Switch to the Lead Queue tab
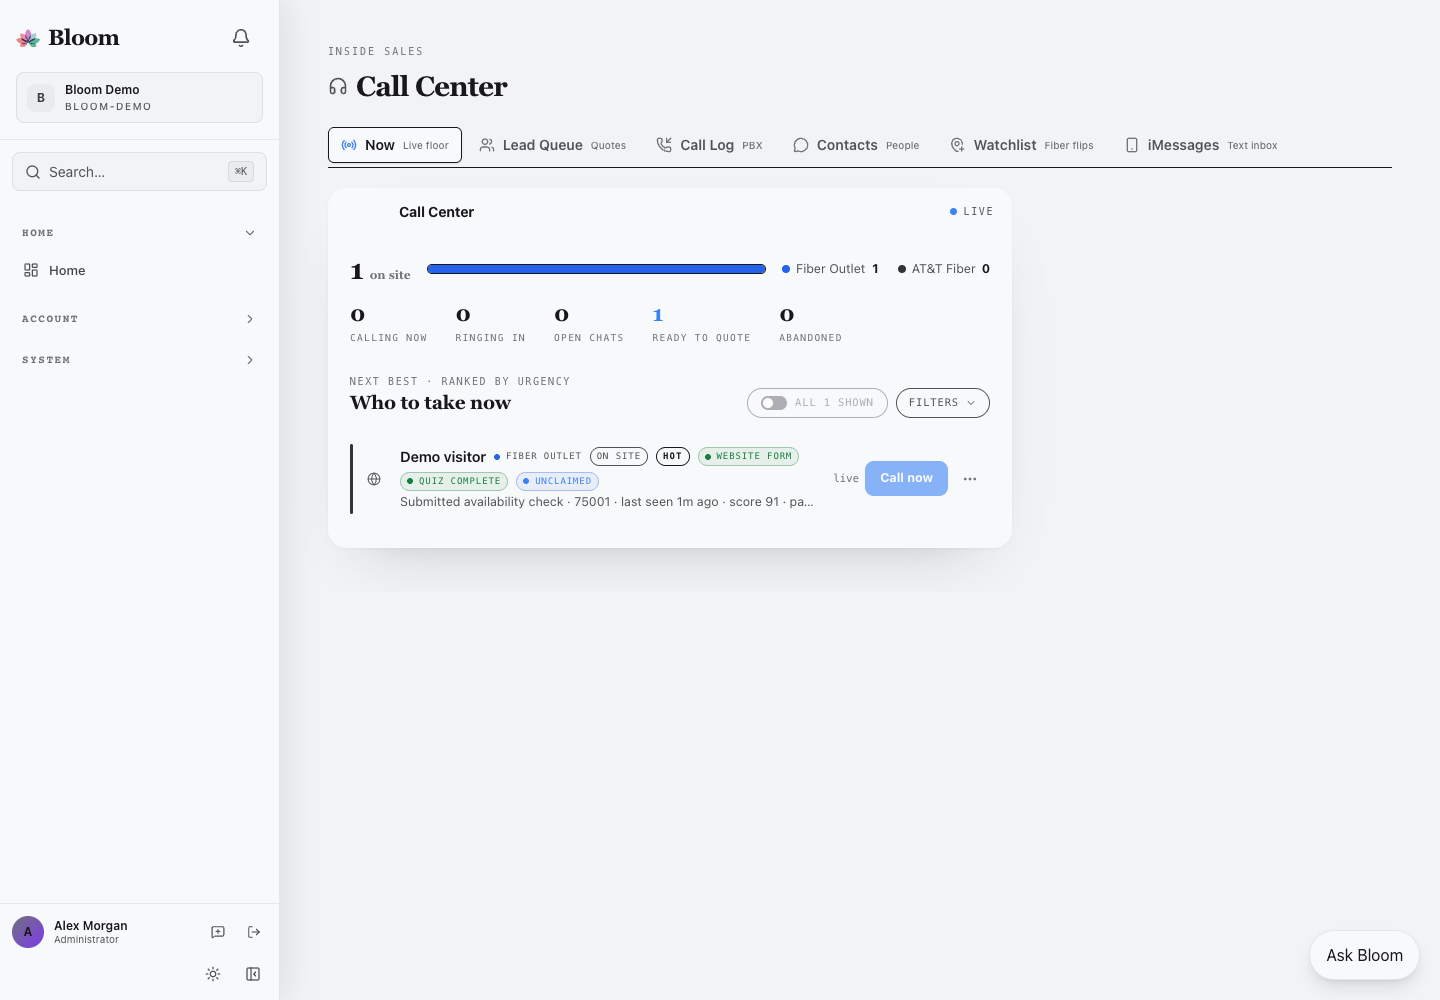 tap(553, 145)
